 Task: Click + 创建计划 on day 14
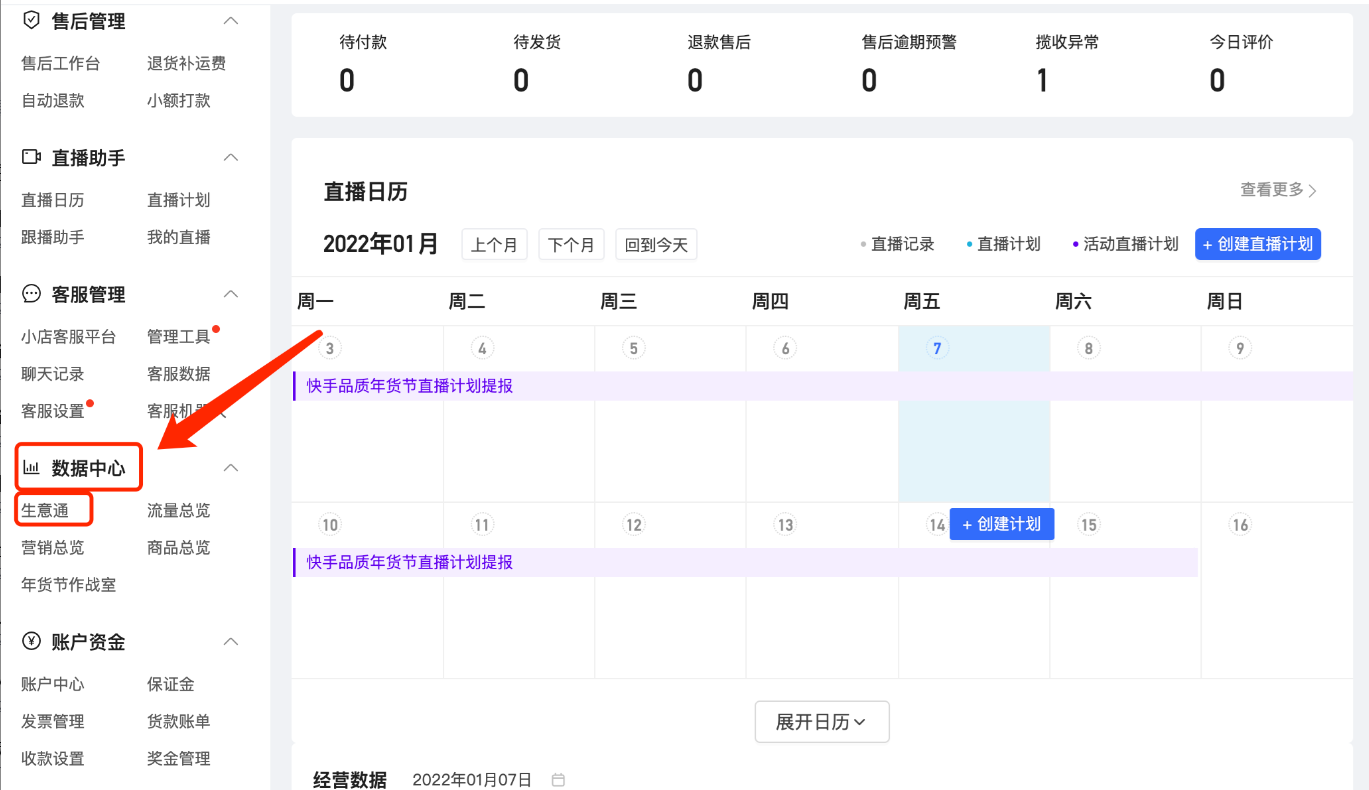point(1002,524)
